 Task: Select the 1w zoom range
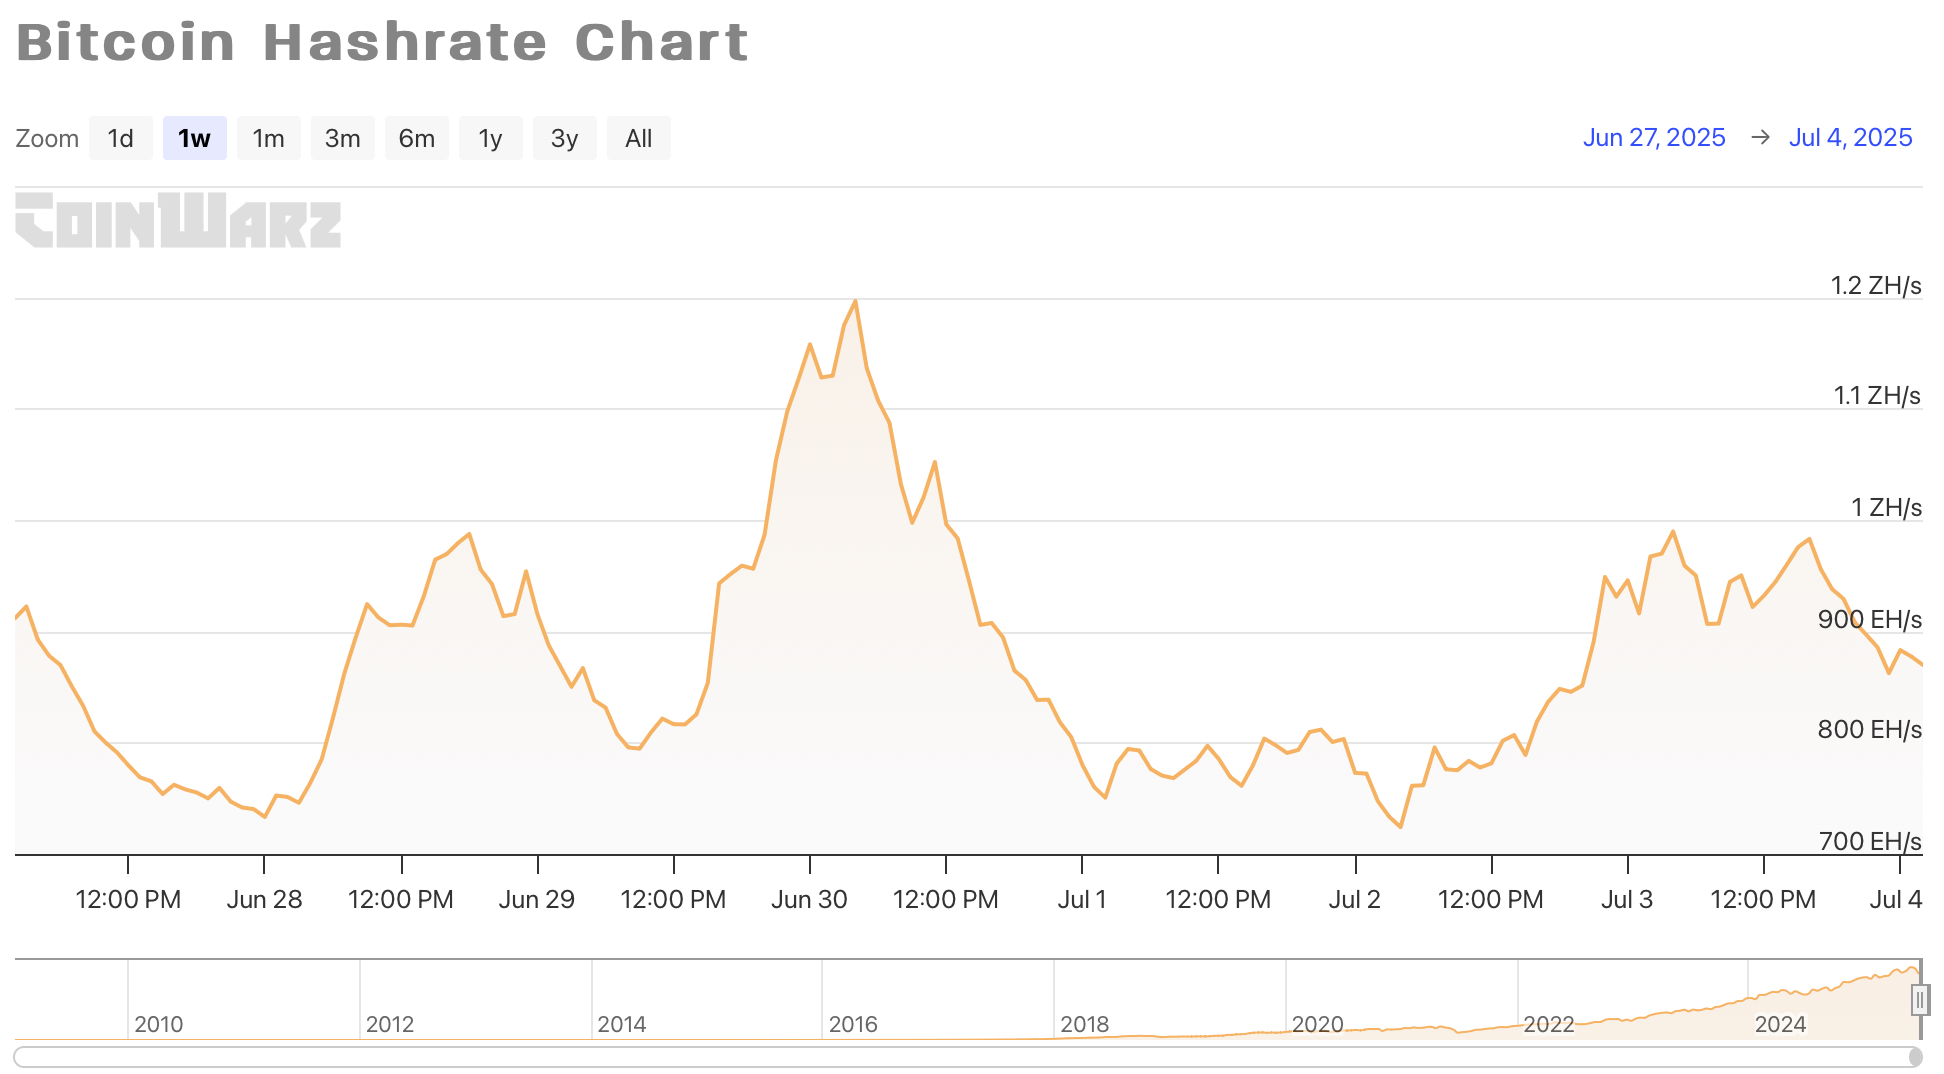tap(194, 138)
